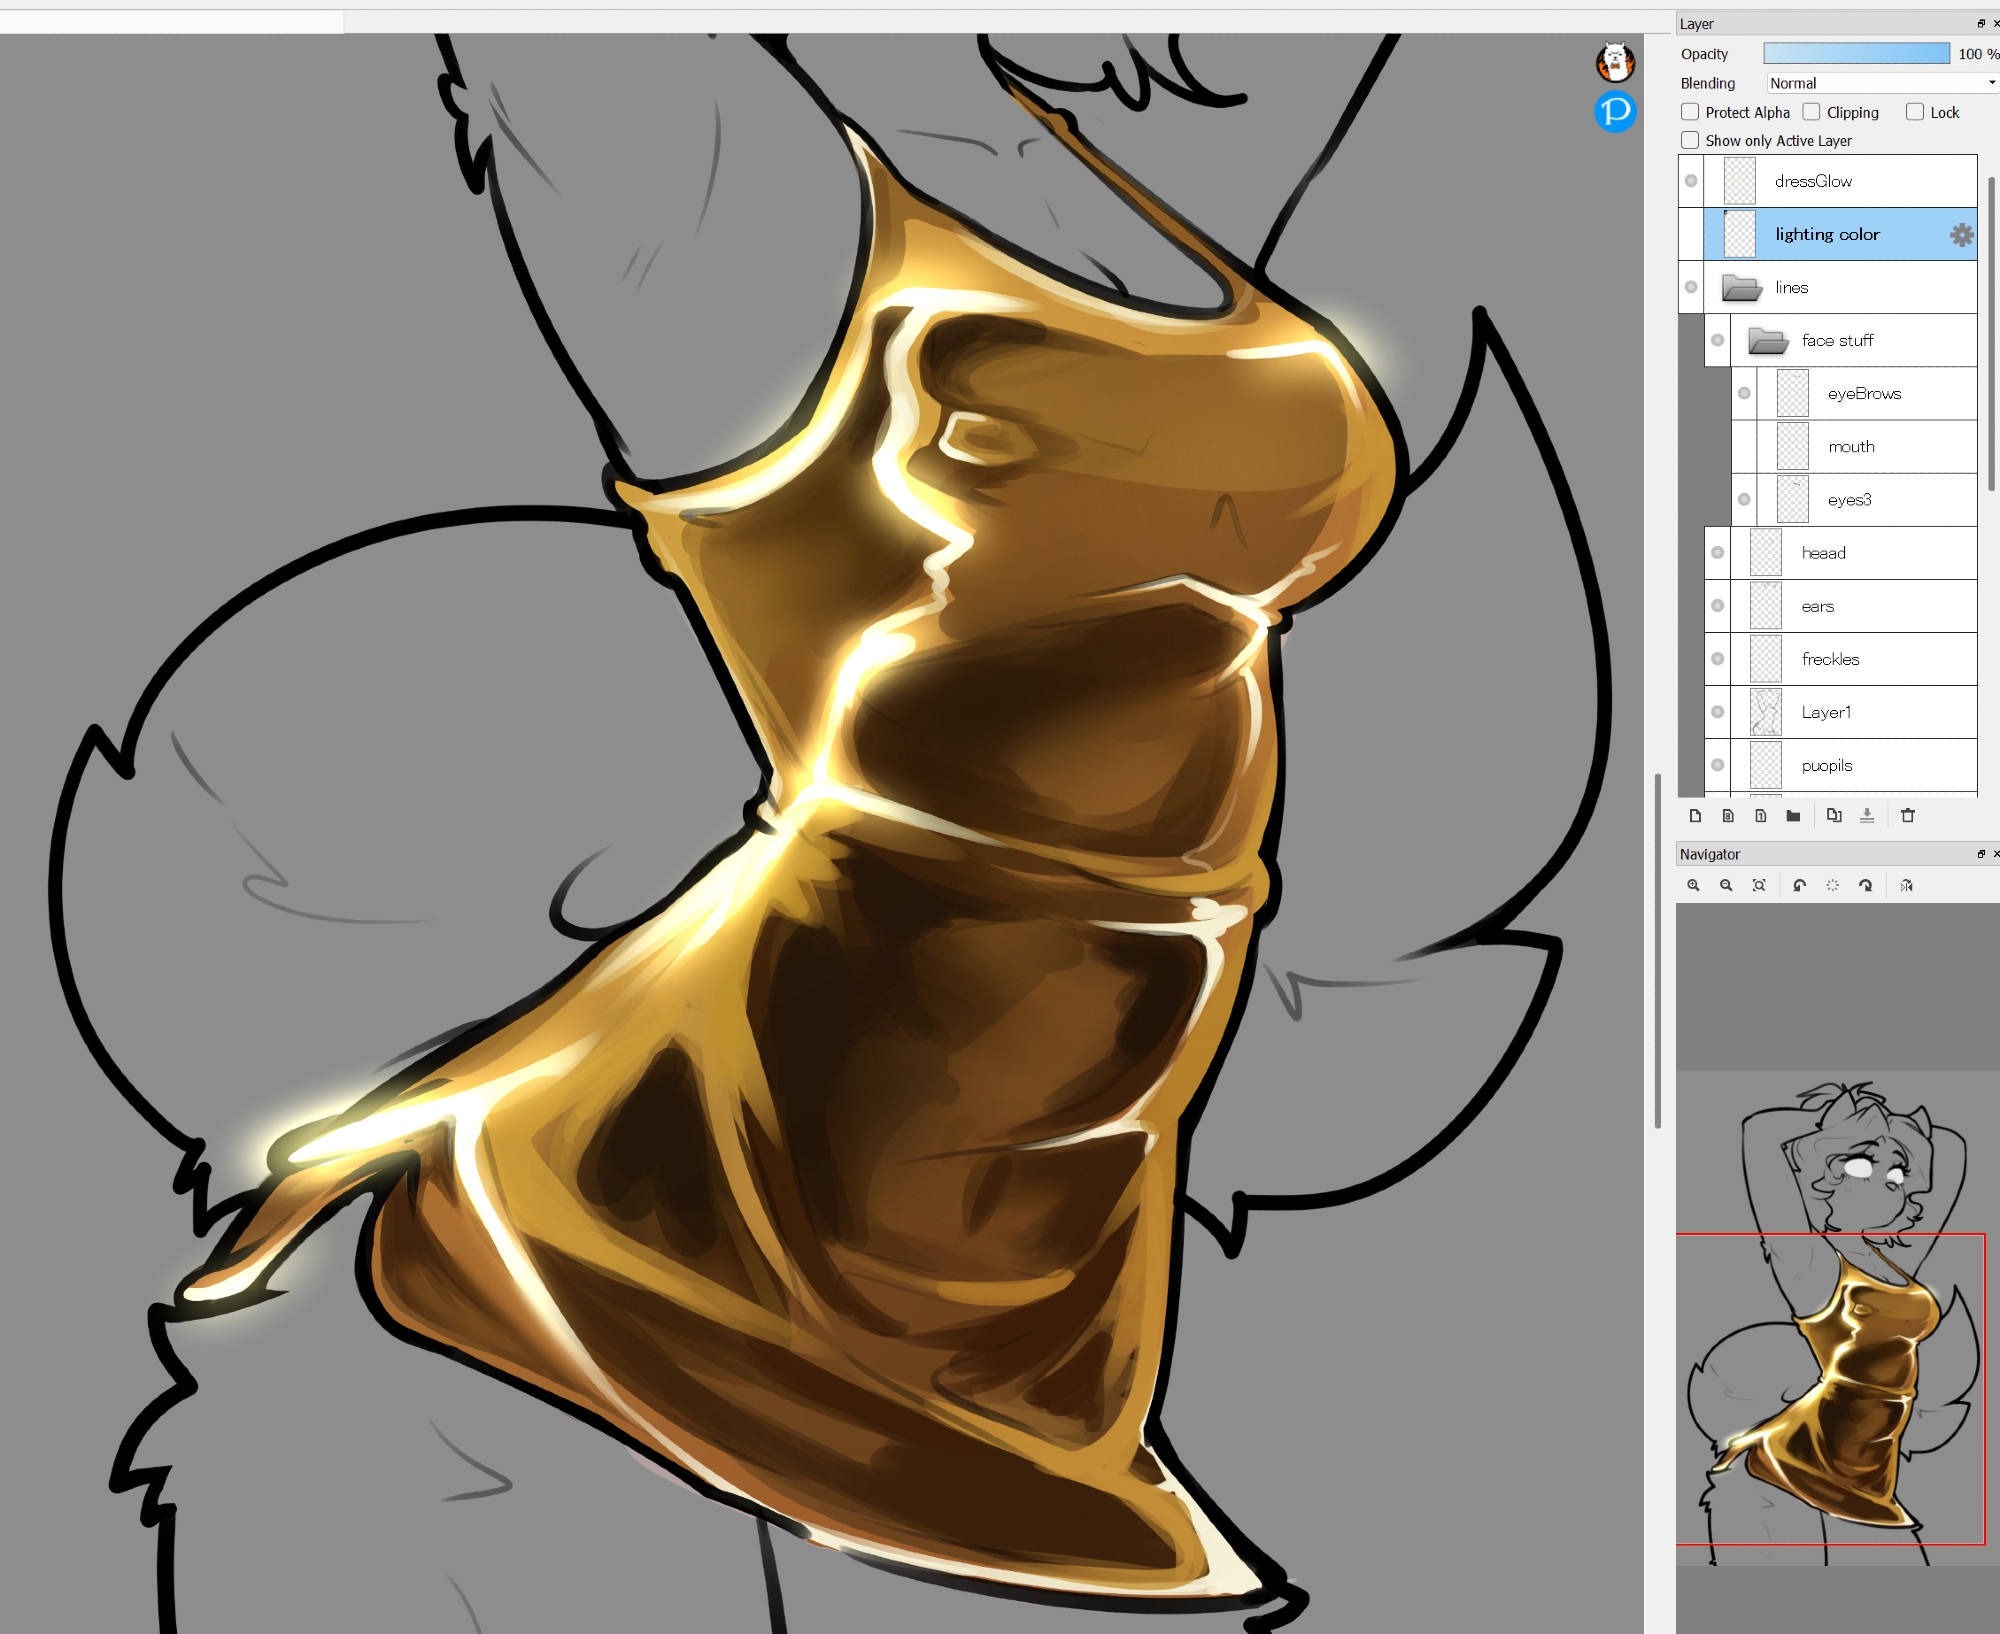Screen dimensions: 2000x1634
Task: Click the Navigator preview thumbnail
Action: point(1830,1390)
